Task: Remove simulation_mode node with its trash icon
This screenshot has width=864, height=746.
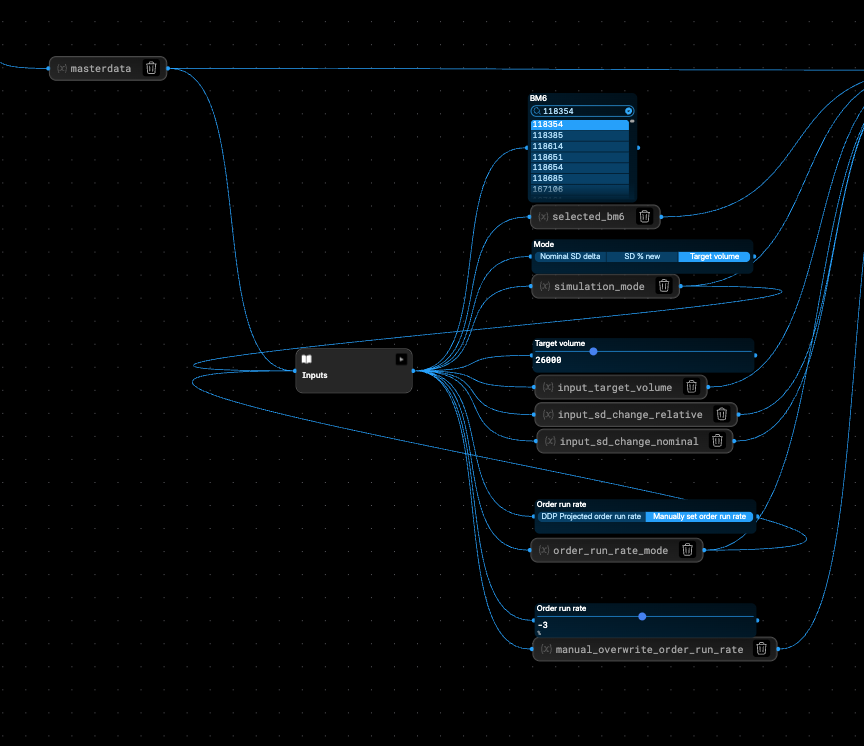Action: (664, 286)
